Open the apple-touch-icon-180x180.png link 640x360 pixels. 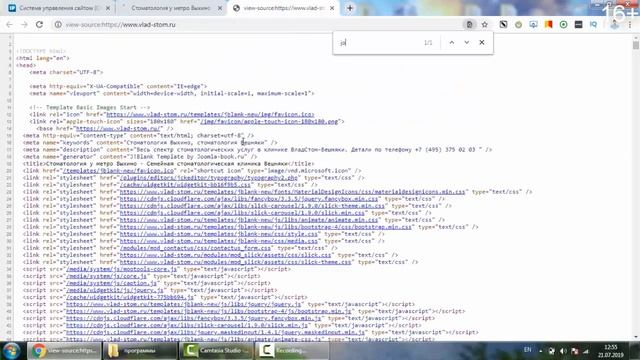click(x=269, y=122)
